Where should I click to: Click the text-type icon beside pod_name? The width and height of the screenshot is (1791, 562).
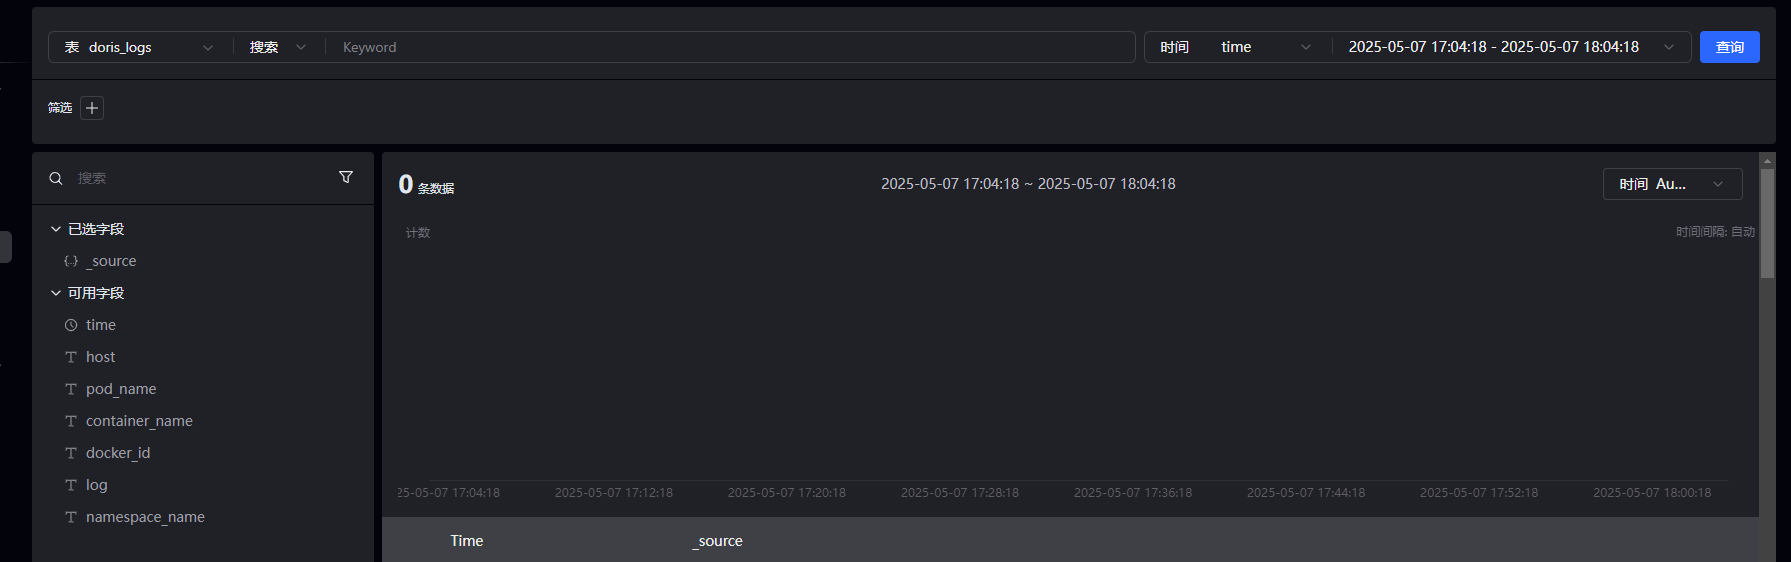click(71, 389)
